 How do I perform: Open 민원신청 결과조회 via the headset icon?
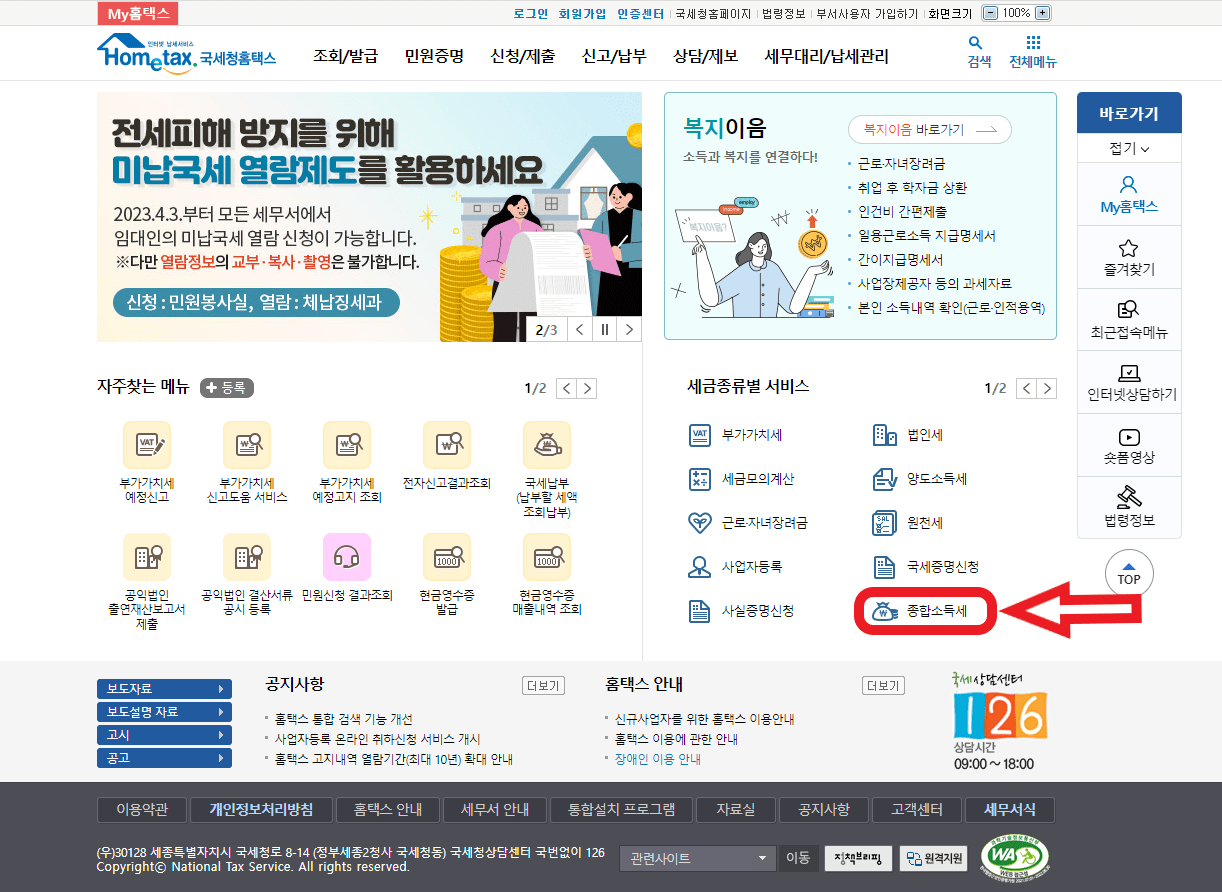point(347,557)
